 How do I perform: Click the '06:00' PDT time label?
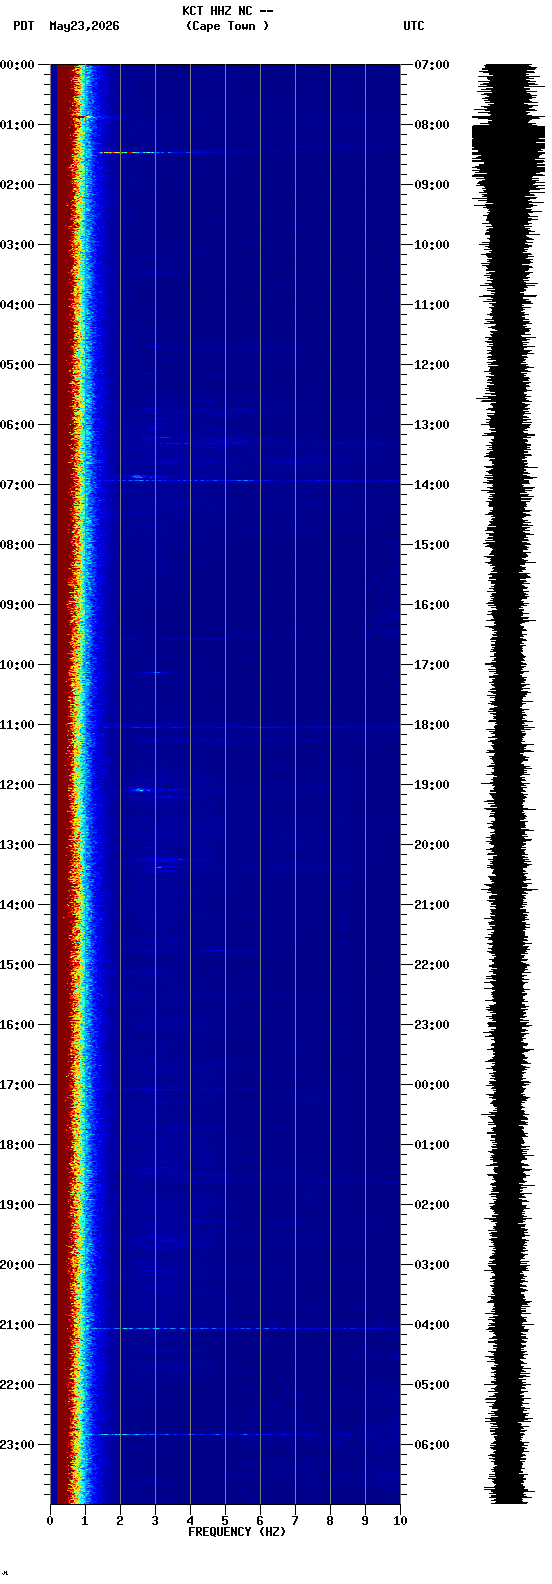pos(17,425)
